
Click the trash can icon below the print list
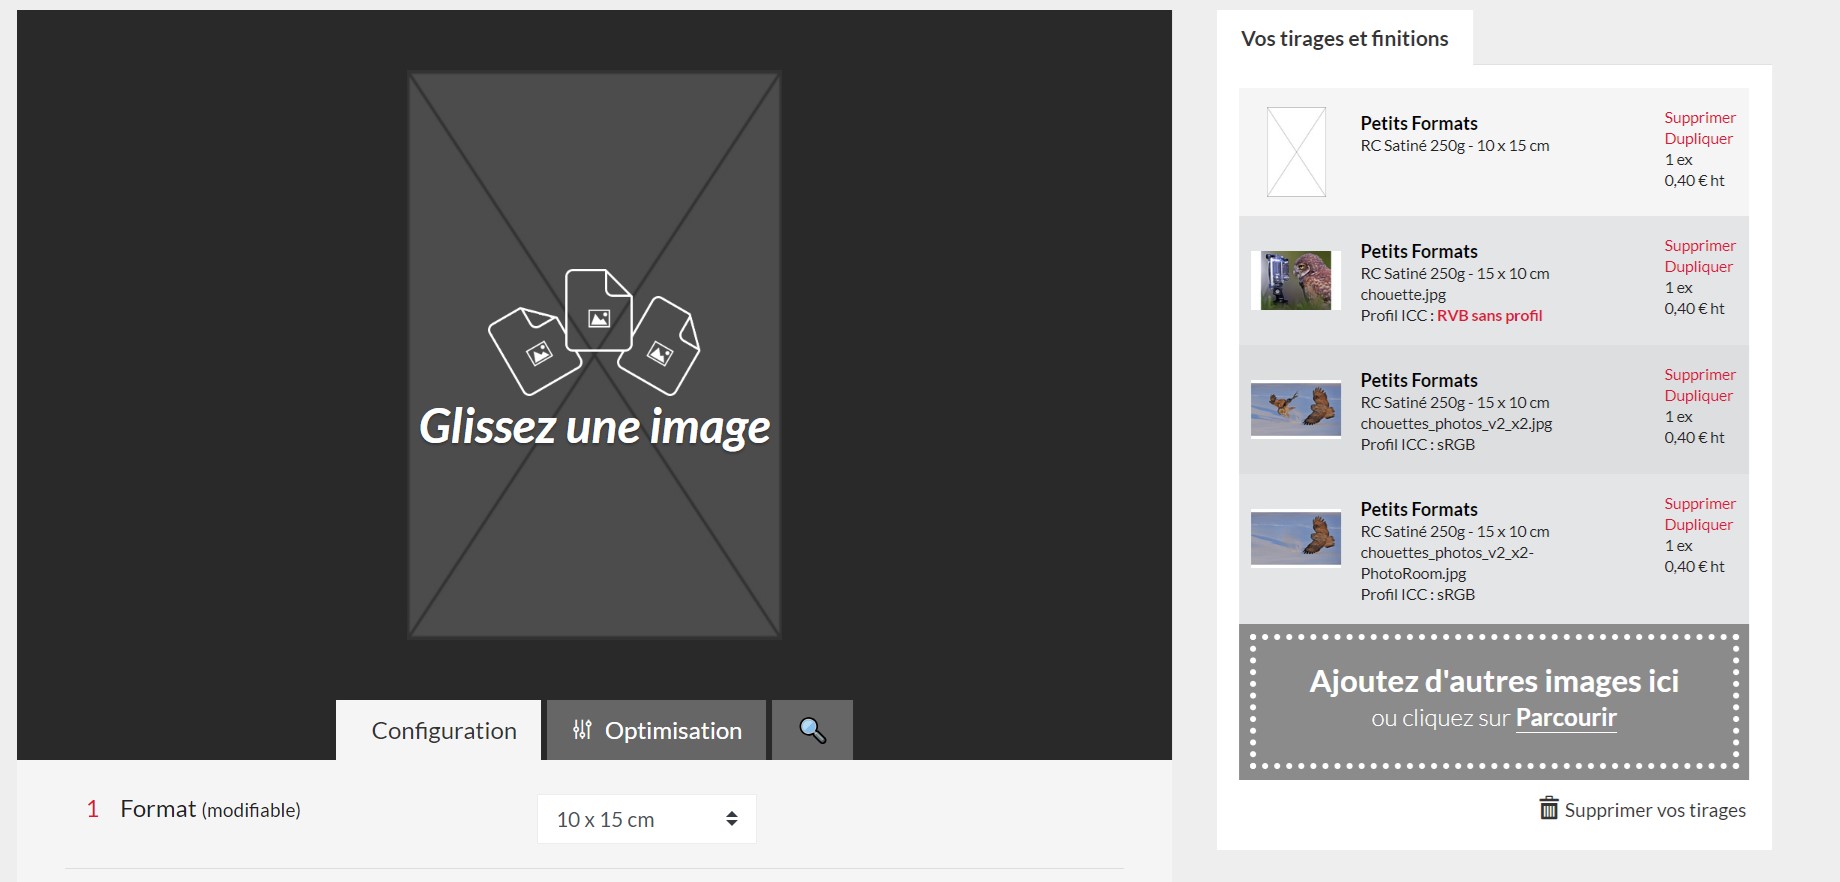point(1548,808)
